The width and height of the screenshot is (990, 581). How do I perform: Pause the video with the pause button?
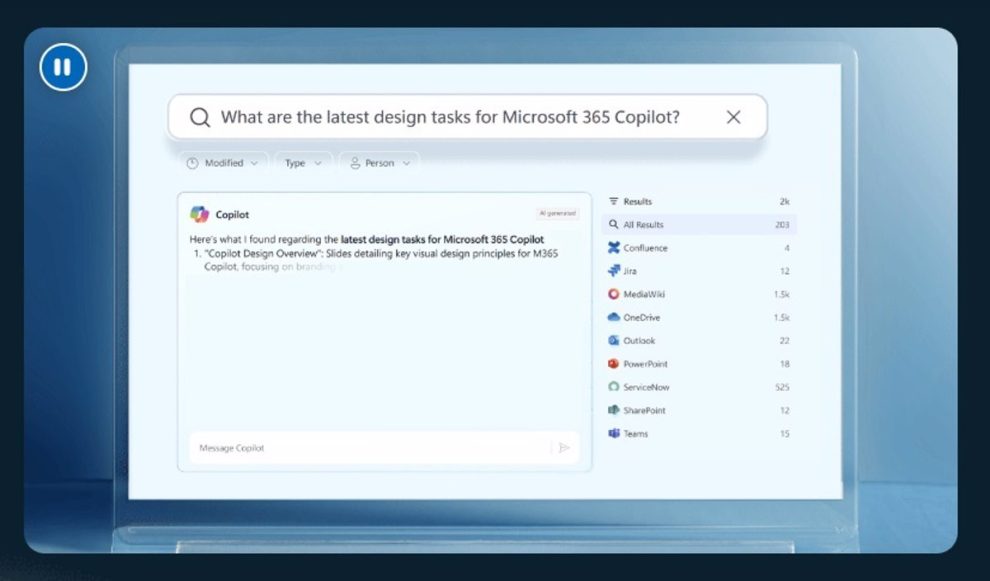(x=63, y=67)
